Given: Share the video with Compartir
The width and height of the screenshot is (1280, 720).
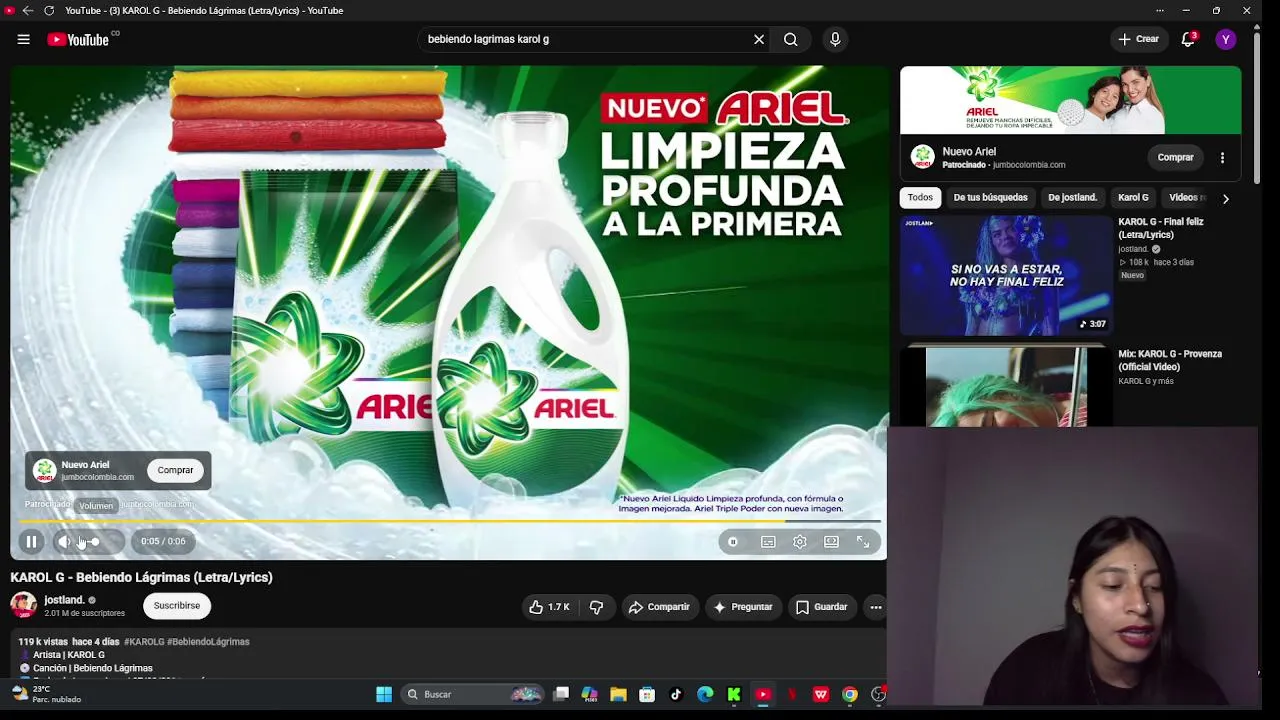Looking at the screenshot, I should [659, 607].
